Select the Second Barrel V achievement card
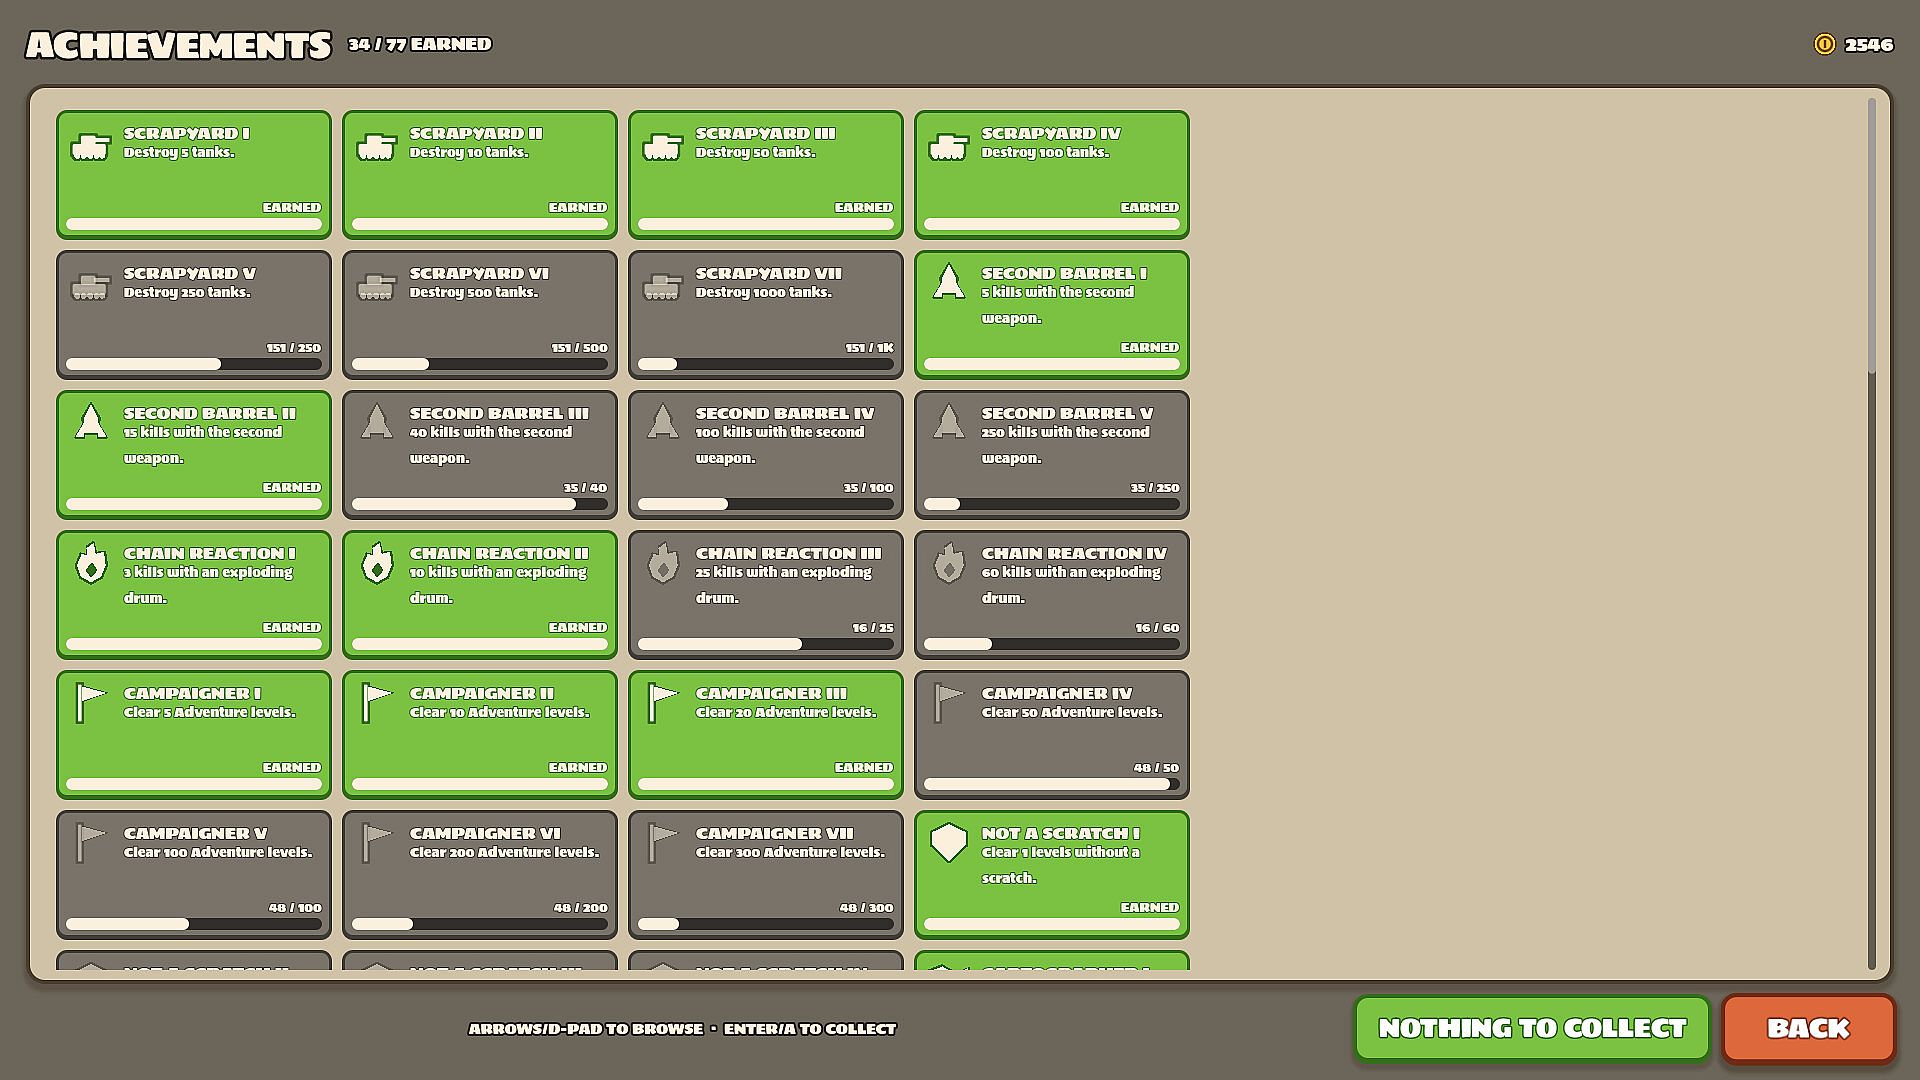 pyautogui.click(x=1051, y=455)
